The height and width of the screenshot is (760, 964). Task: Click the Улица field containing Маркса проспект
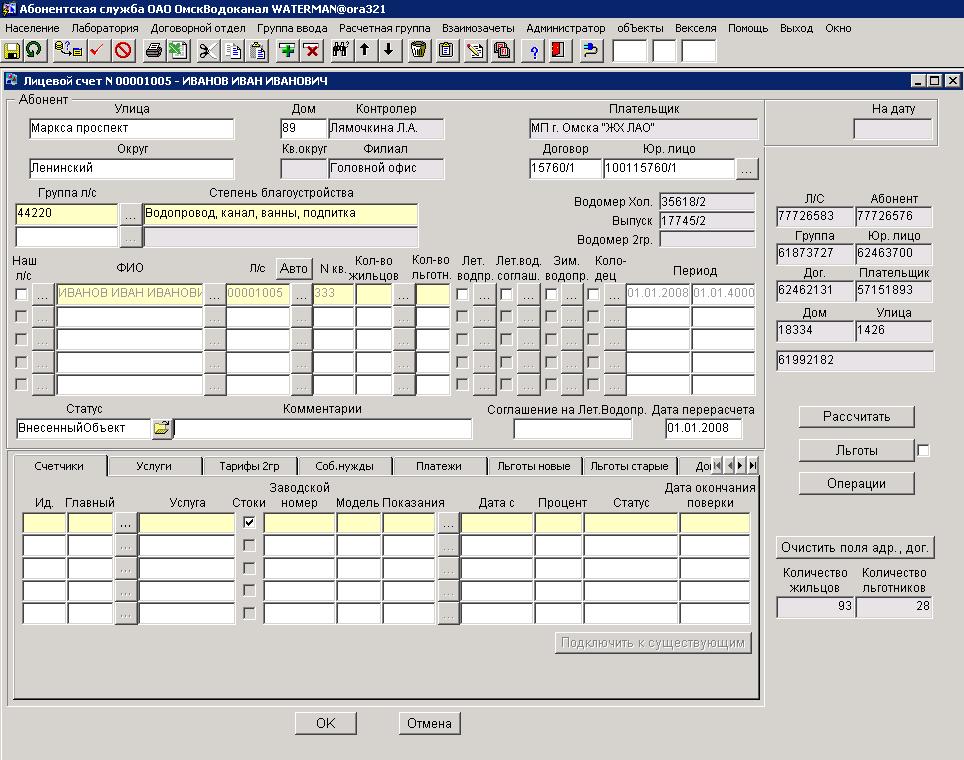coord(131,128)
